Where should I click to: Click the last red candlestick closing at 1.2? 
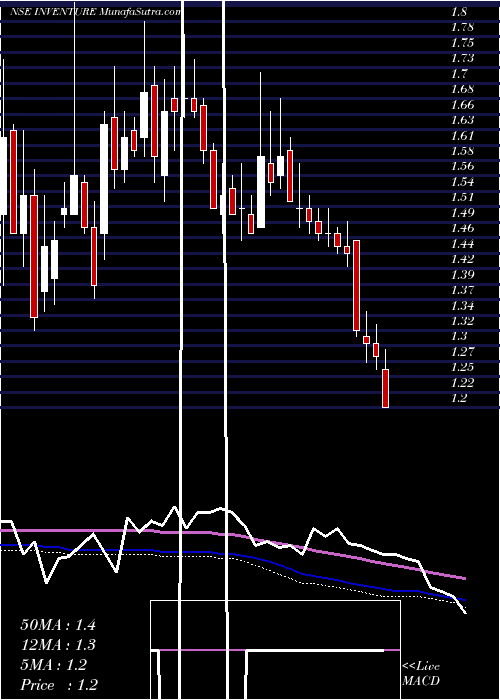[x=385, y=388]
